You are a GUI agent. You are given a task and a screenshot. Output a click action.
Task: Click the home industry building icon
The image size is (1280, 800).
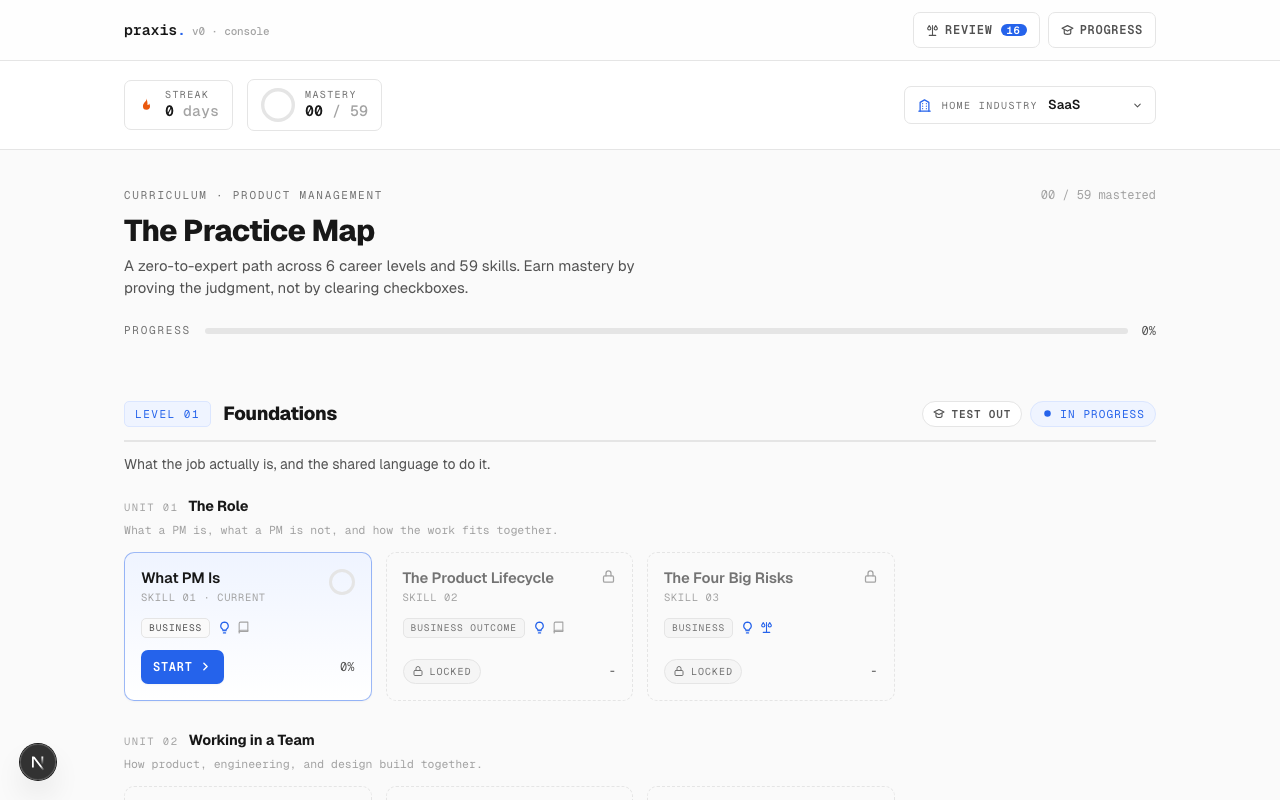(924, 105)
